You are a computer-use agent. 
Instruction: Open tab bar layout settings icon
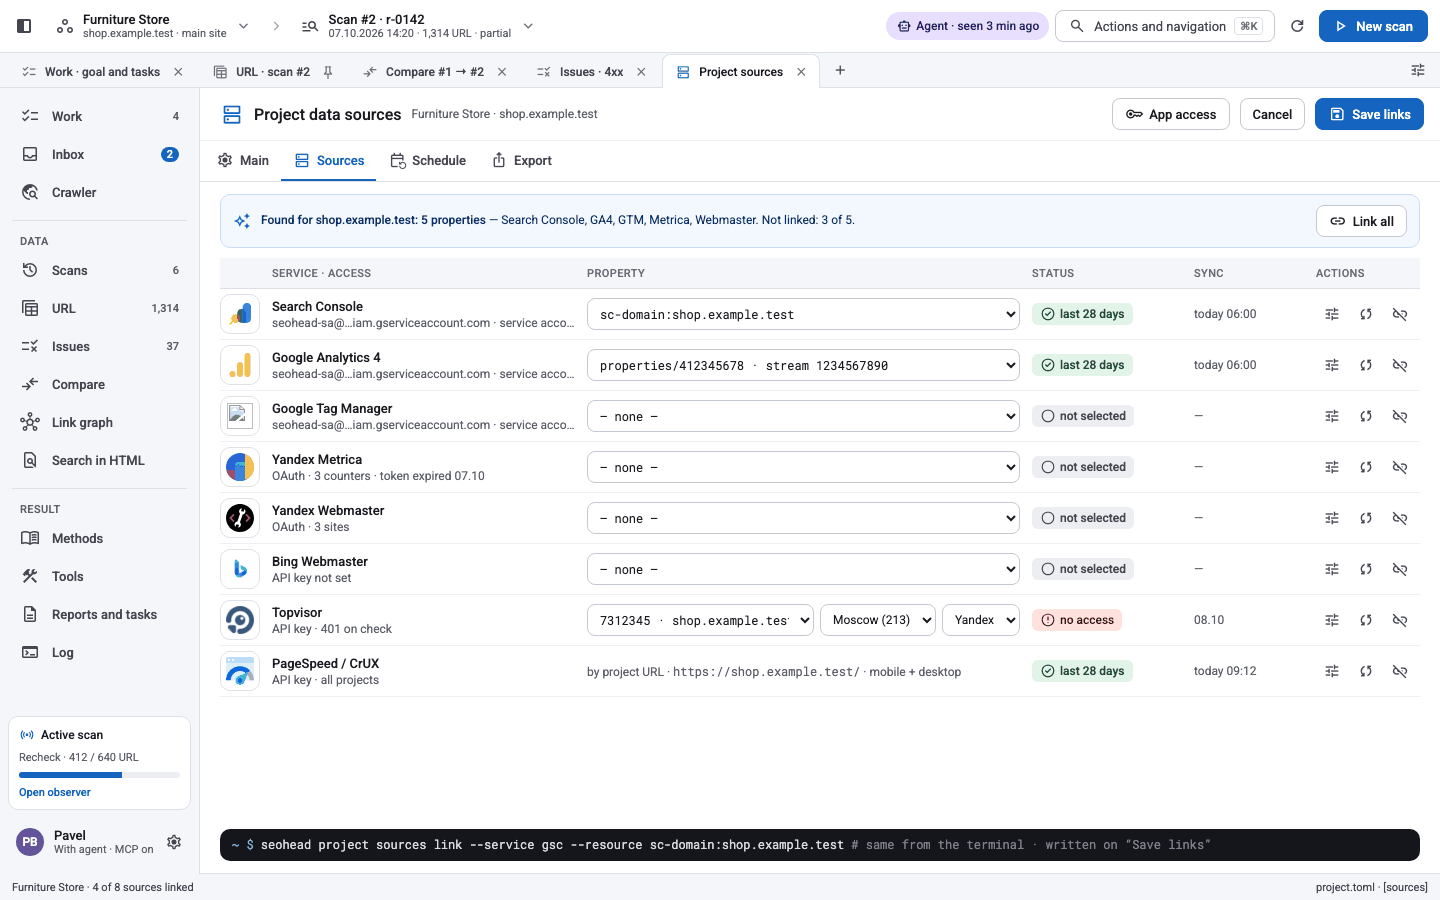1418,70
